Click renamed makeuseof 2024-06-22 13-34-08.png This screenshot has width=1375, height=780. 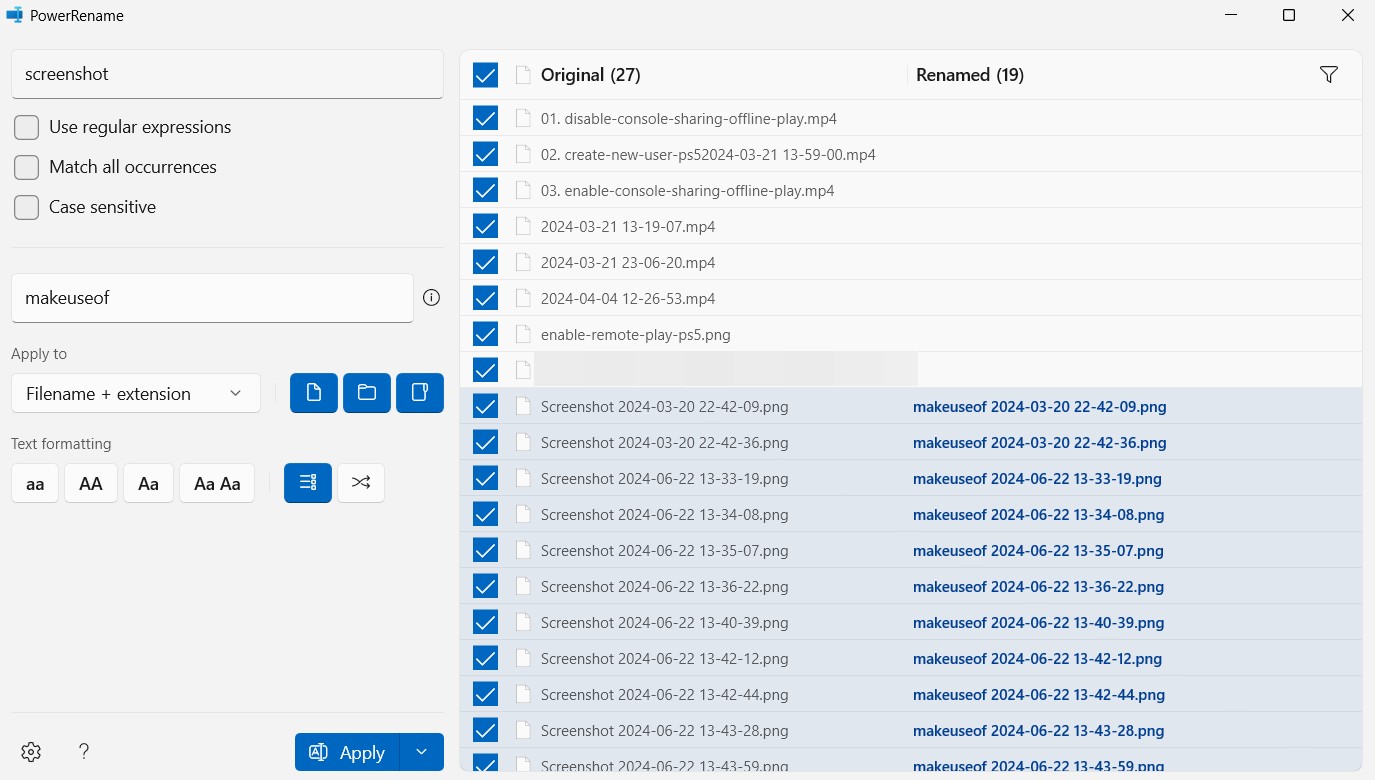[1038, 514]
